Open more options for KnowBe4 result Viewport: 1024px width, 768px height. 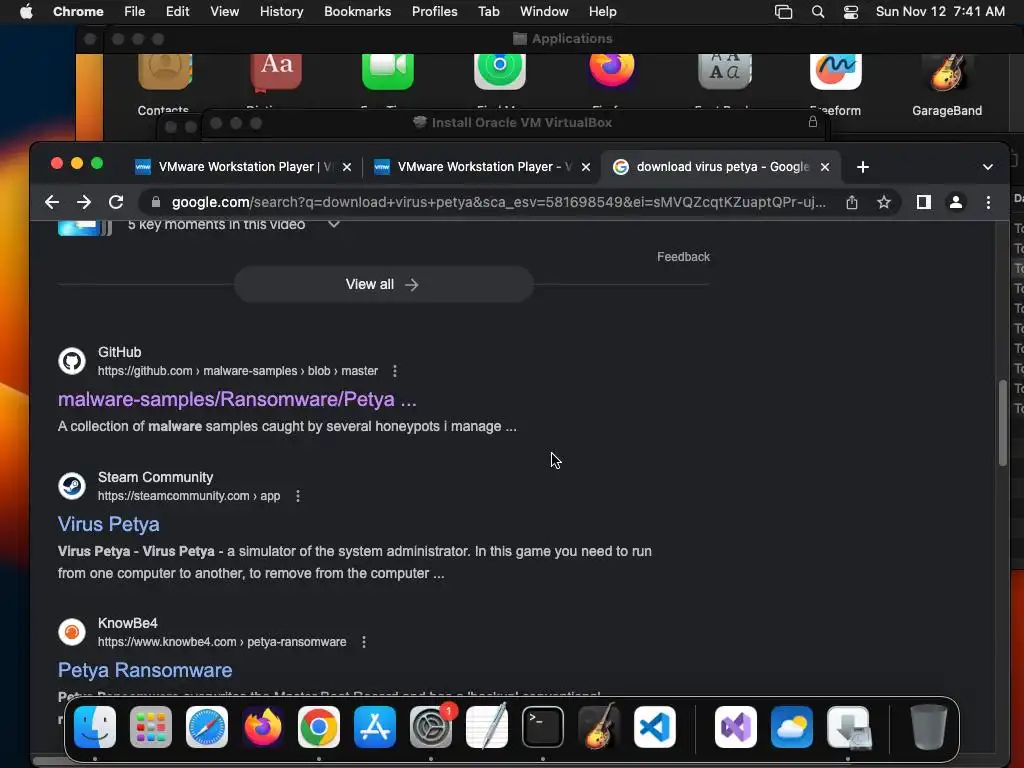click(x=364, y=642)
